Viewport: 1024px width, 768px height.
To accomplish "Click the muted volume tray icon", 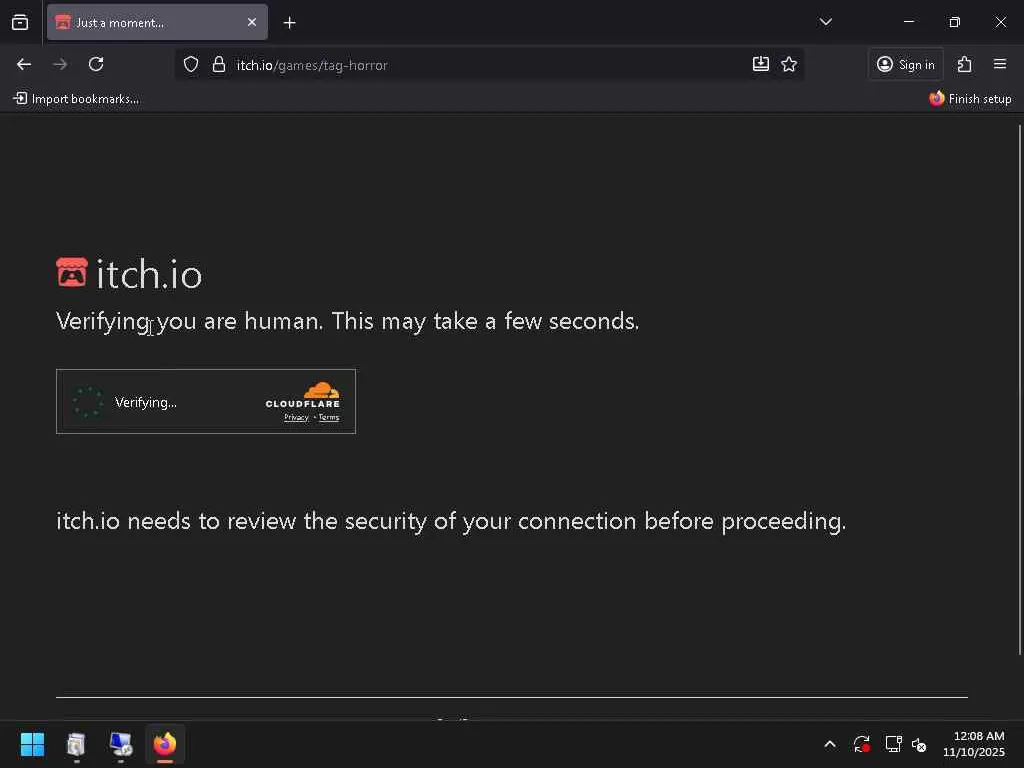I will [919, 744].
